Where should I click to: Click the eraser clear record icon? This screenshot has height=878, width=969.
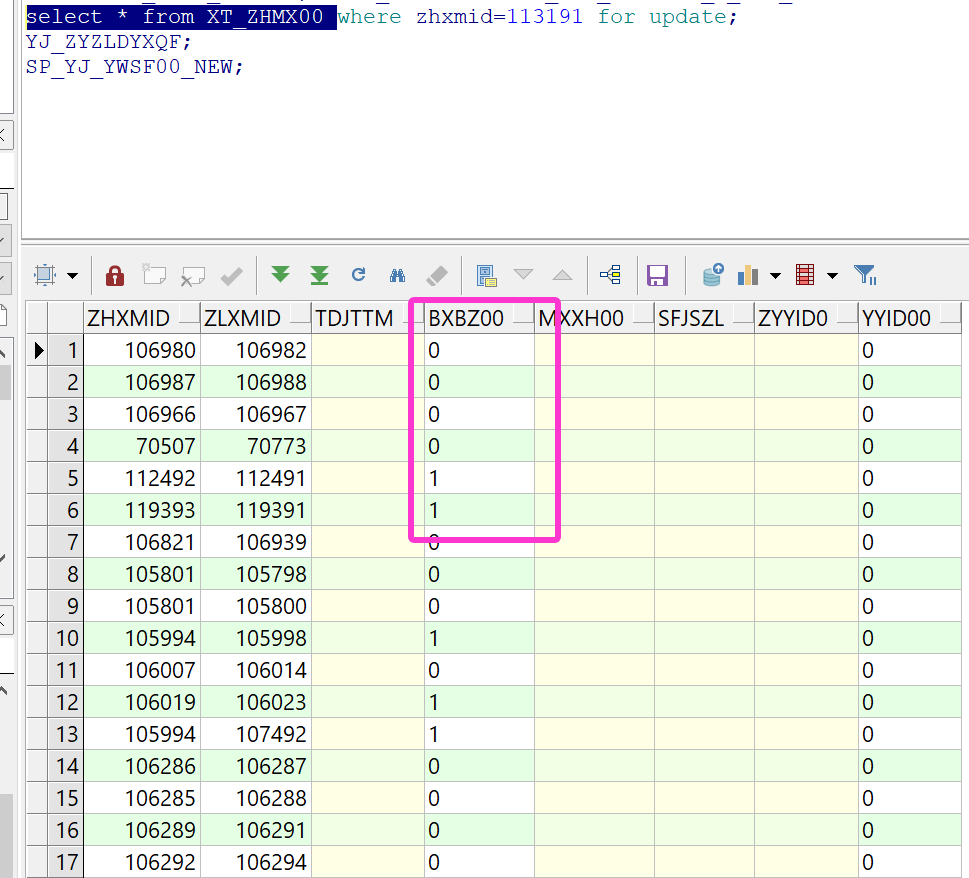coord(436,275)
